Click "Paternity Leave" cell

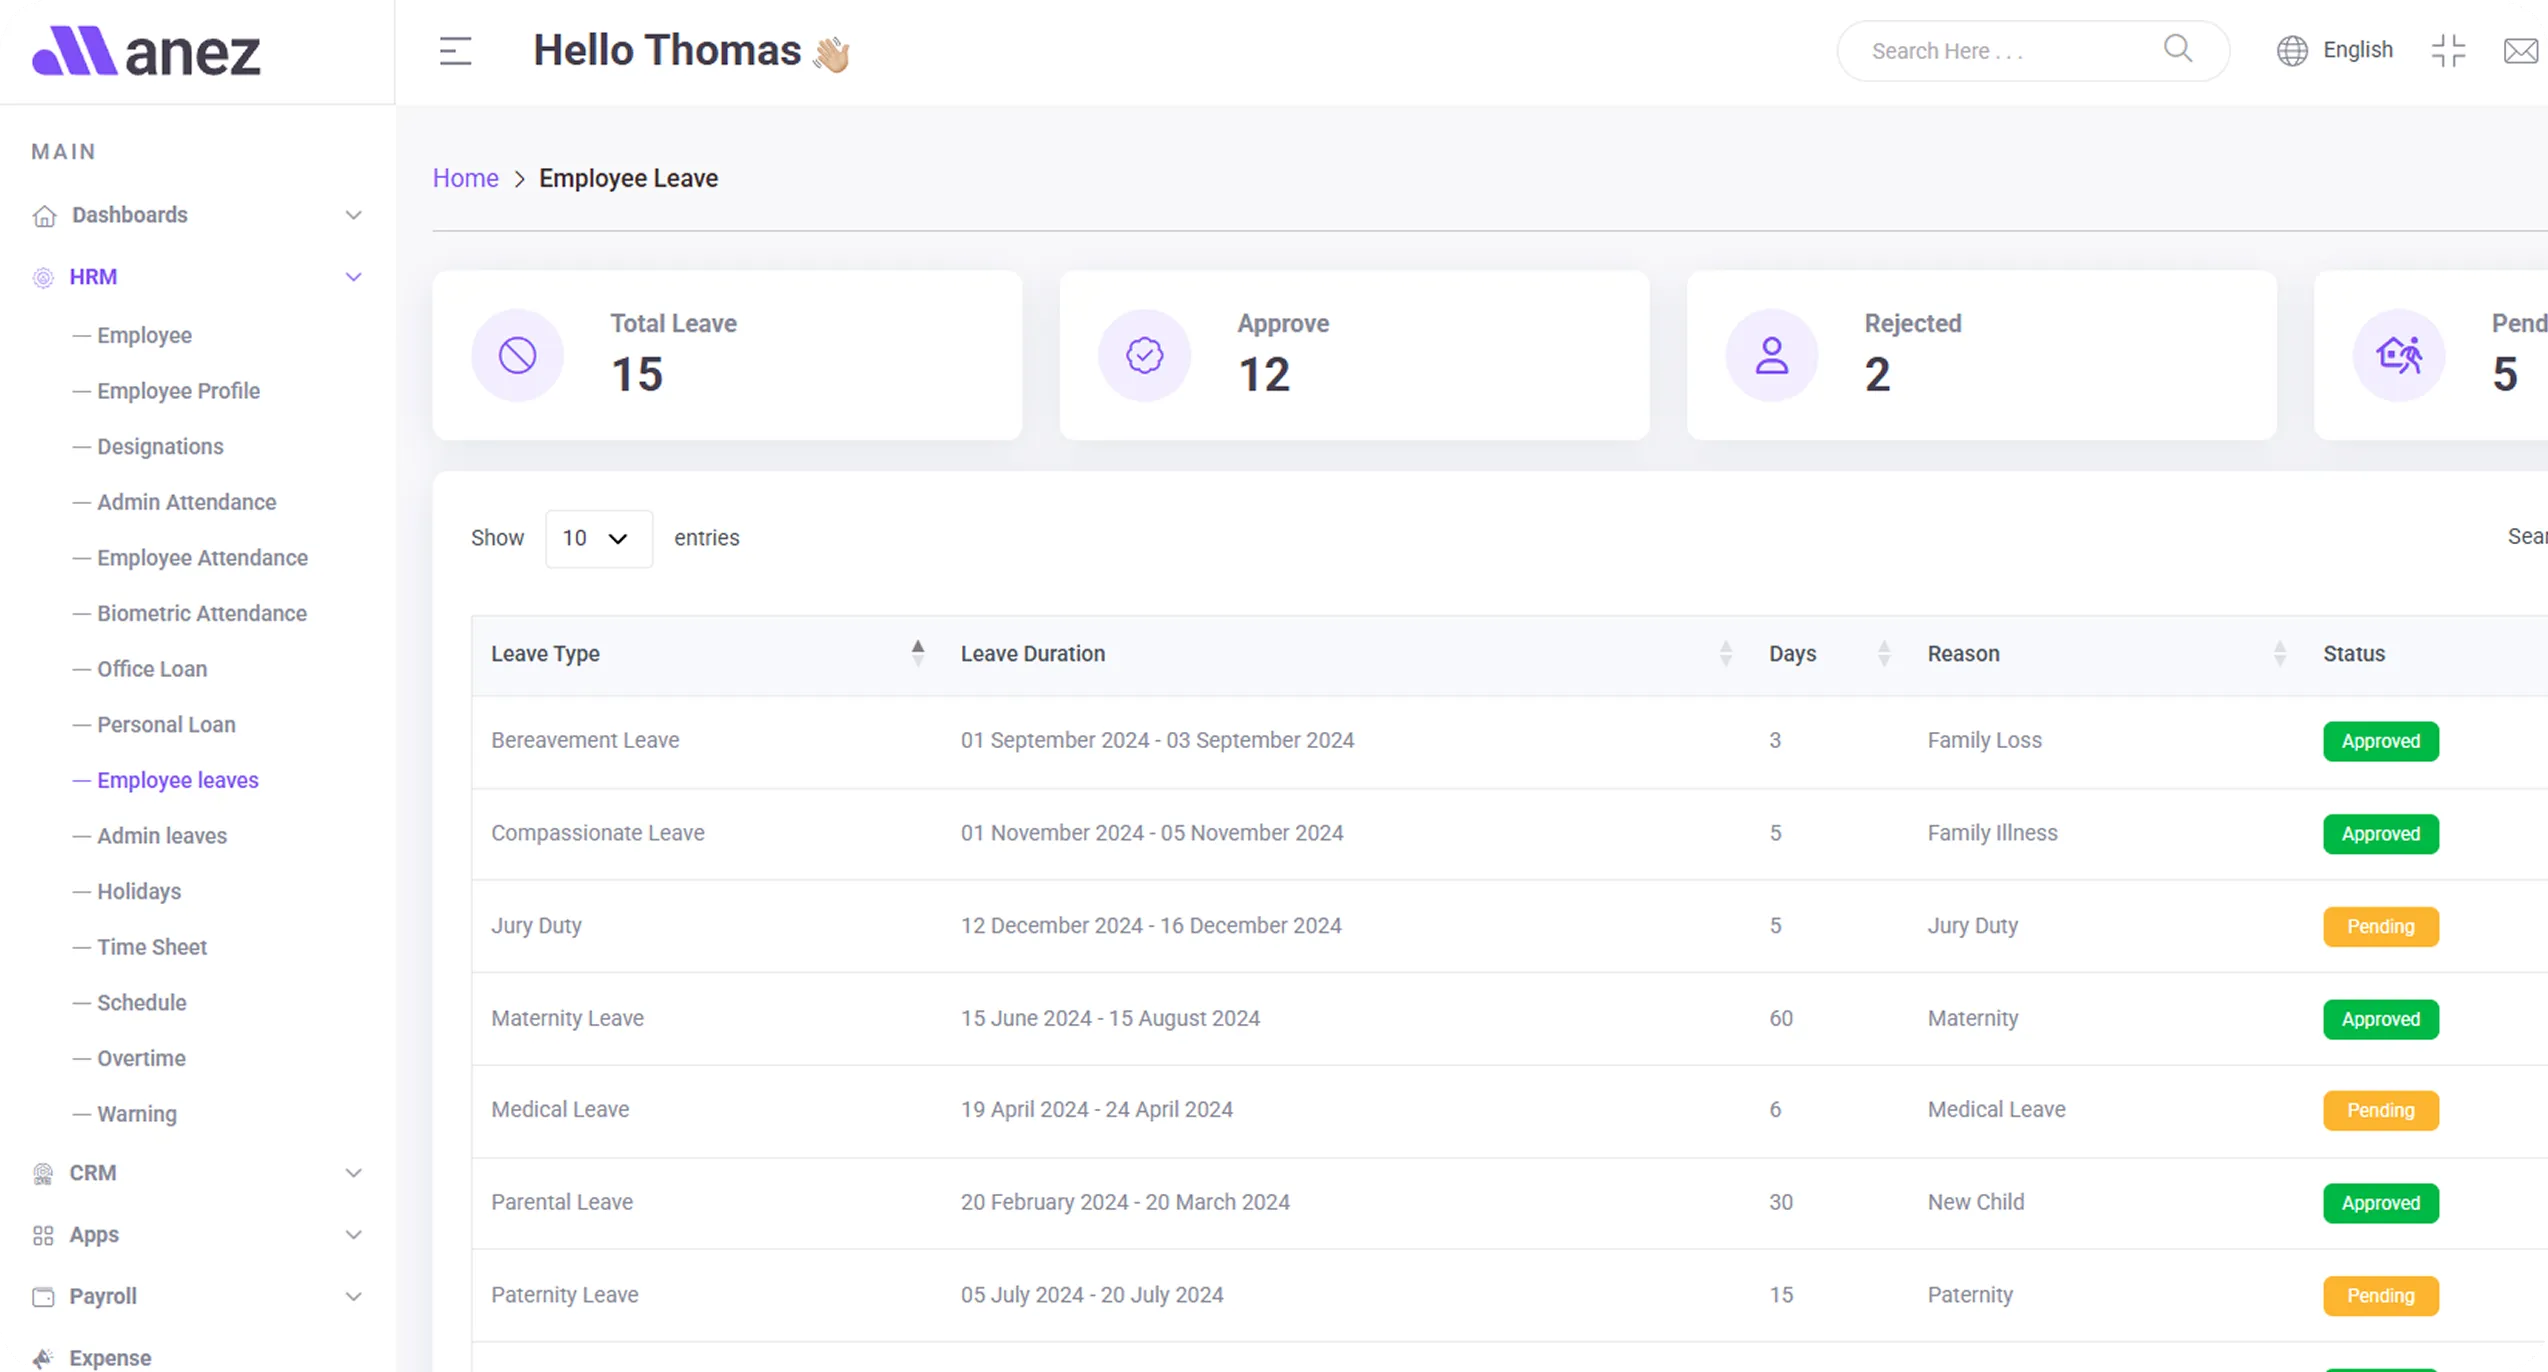coord(564,1295)
